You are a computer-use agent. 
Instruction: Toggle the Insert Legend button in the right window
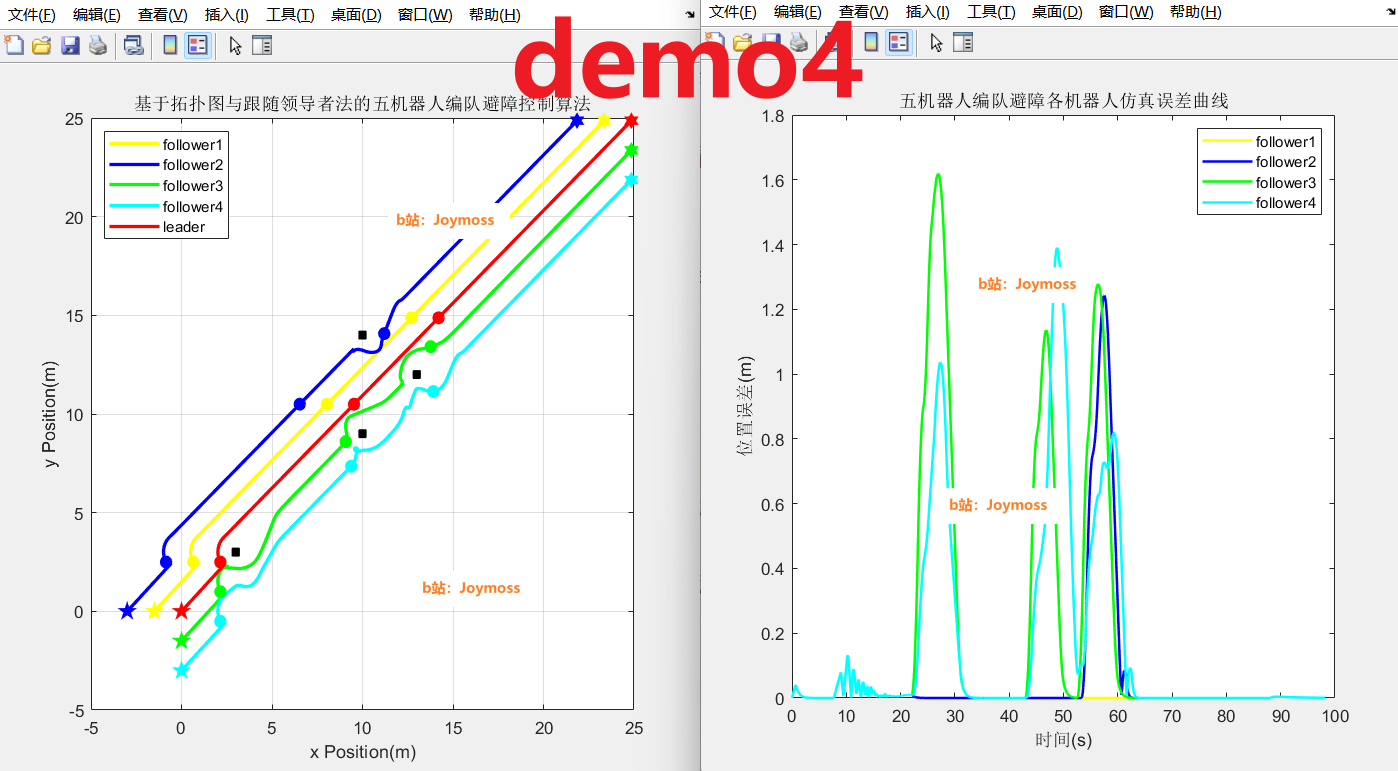898,42
